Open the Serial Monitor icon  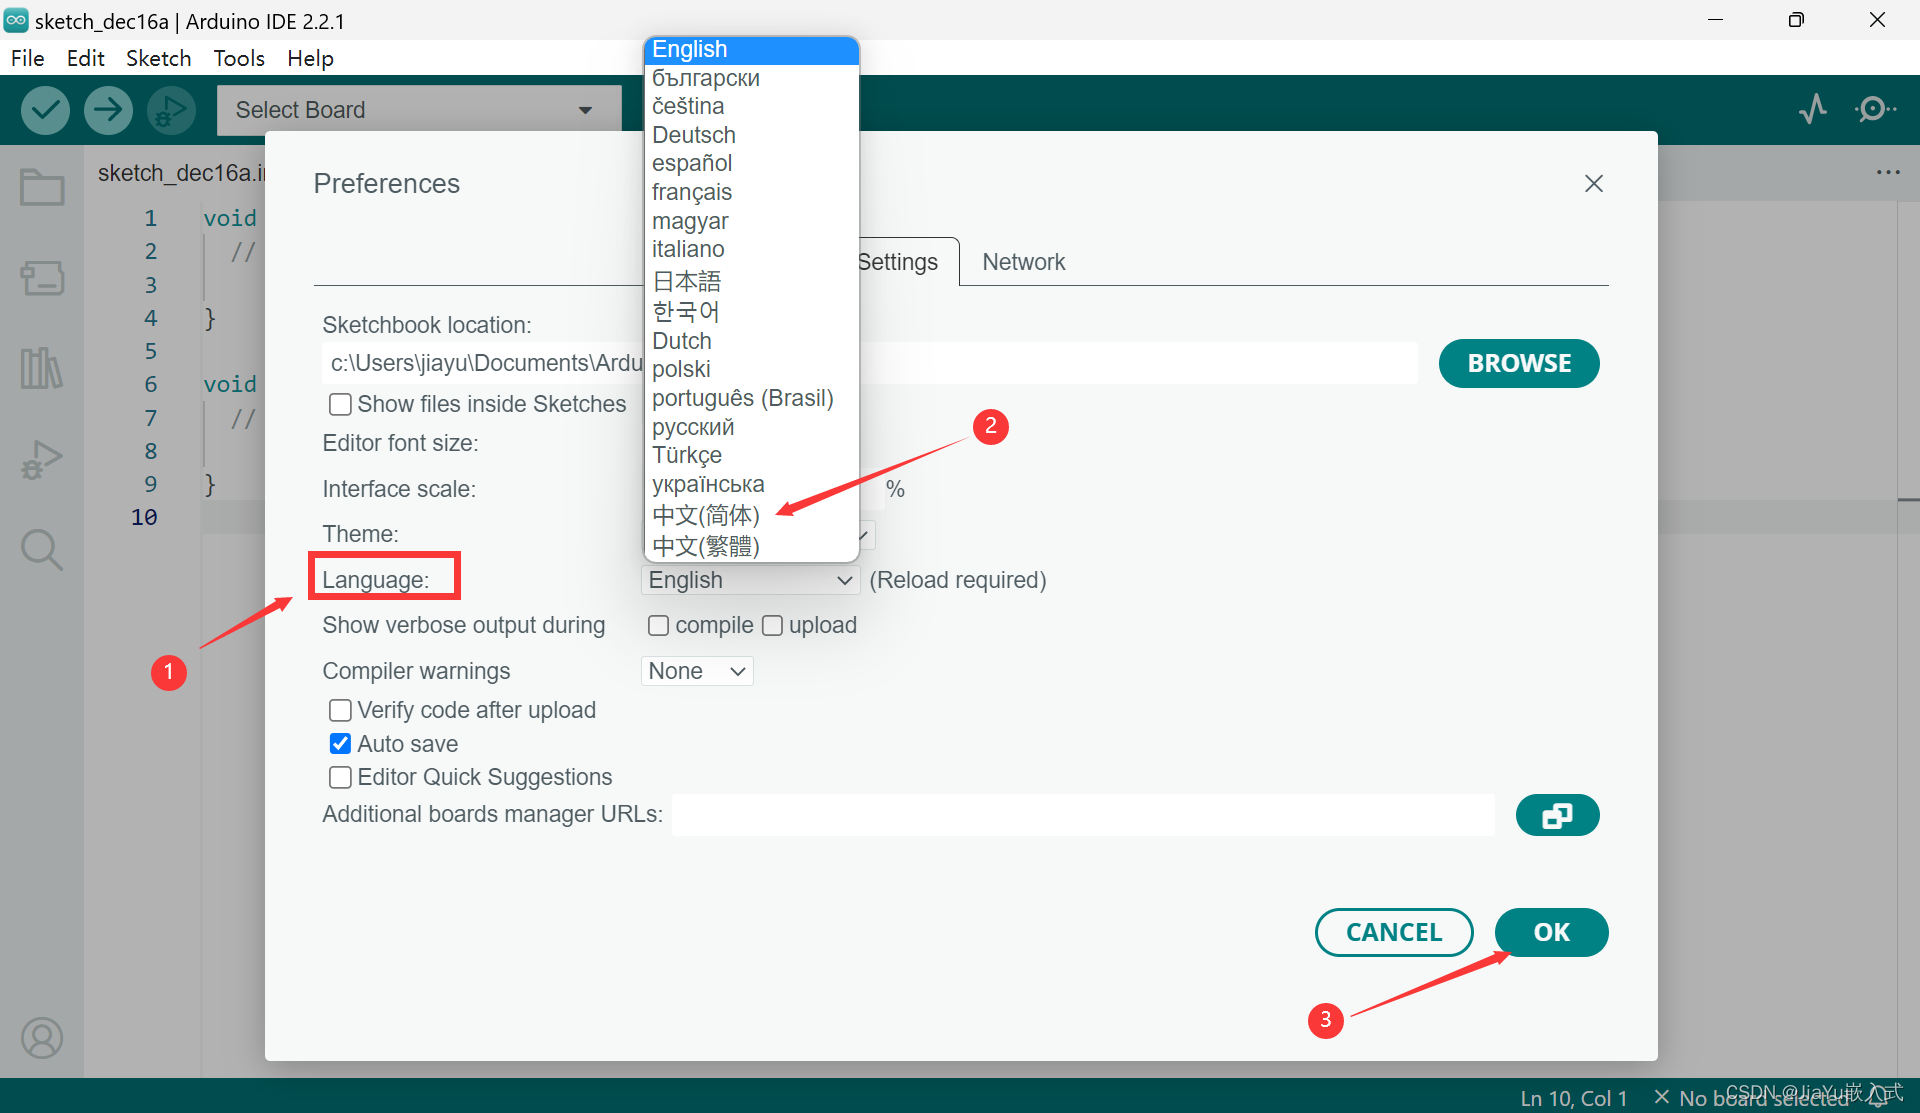click(1875, 109)
